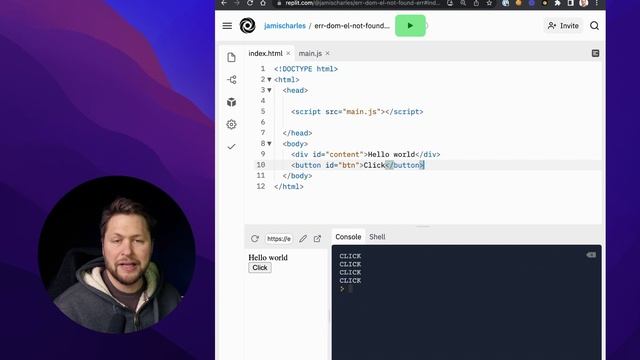
Task: Open the Replit hamburger menu
Action: (x=227, y=26)
